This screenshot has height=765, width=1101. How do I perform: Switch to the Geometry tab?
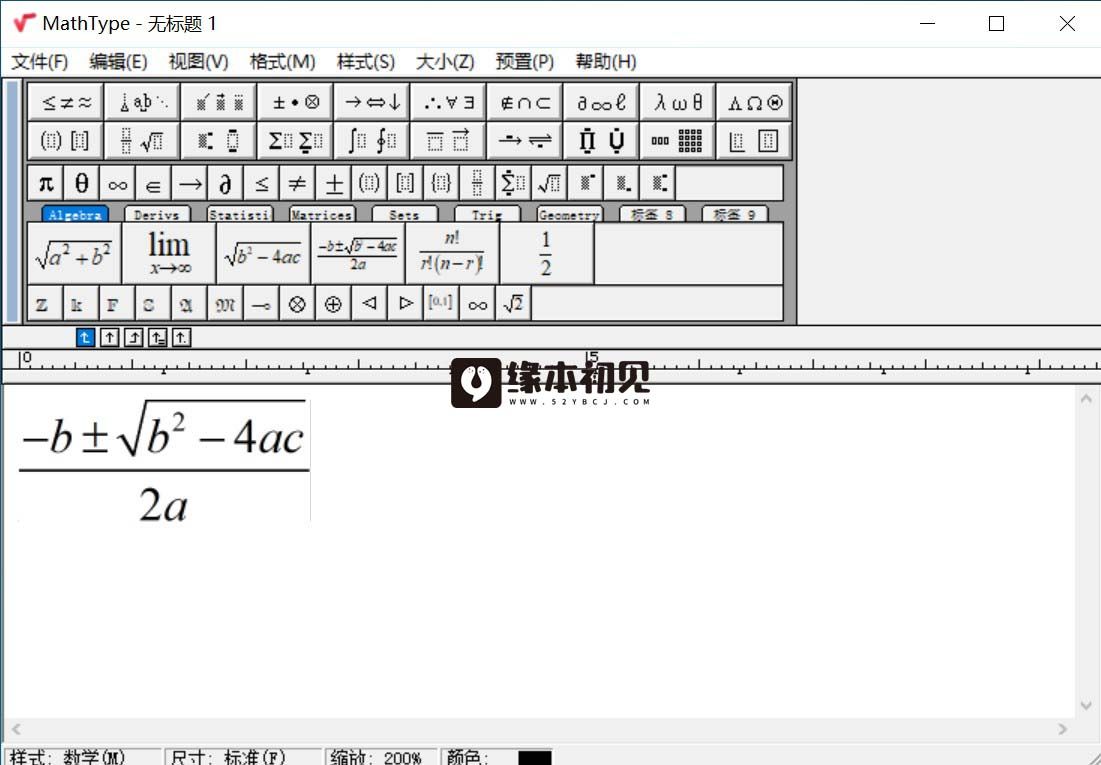click(x=569, y=214)
